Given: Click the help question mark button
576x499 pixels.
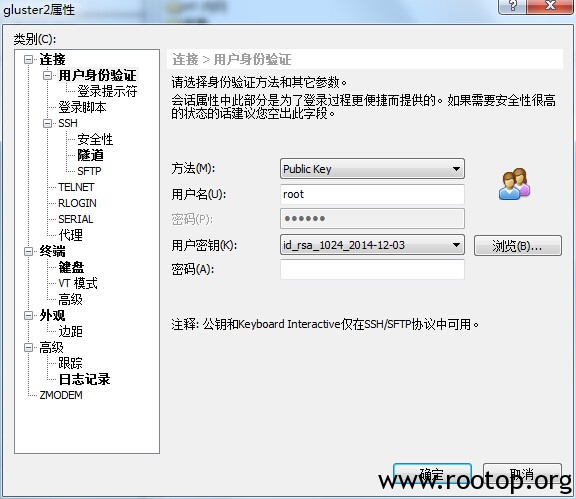Looking at the screenshot, I should click(513, 6).
